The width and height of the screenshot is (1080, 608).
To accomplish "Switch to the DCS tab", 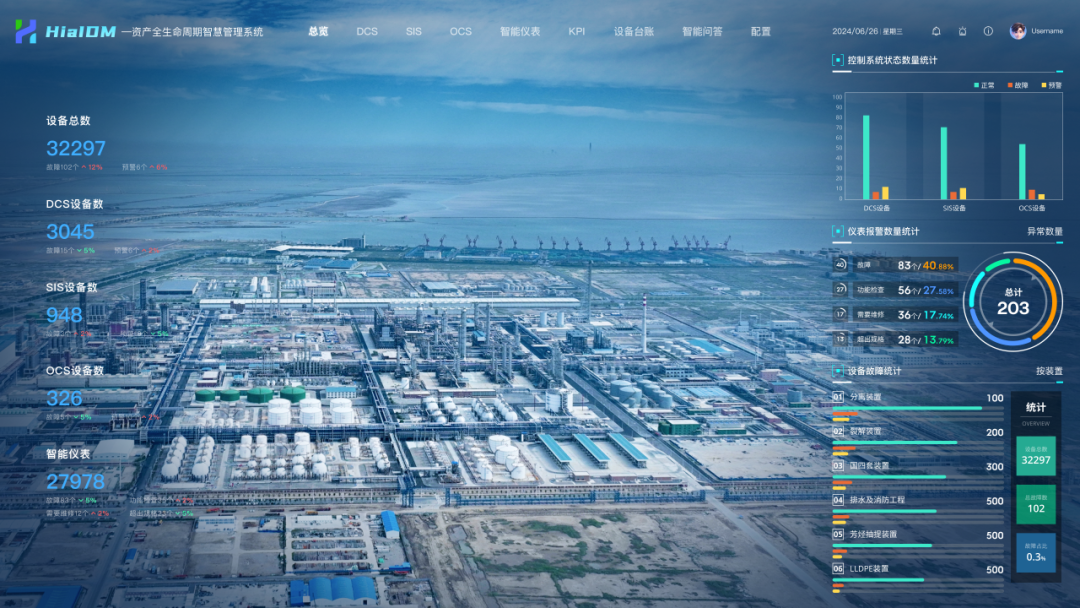I will click(x=367, y=31).
